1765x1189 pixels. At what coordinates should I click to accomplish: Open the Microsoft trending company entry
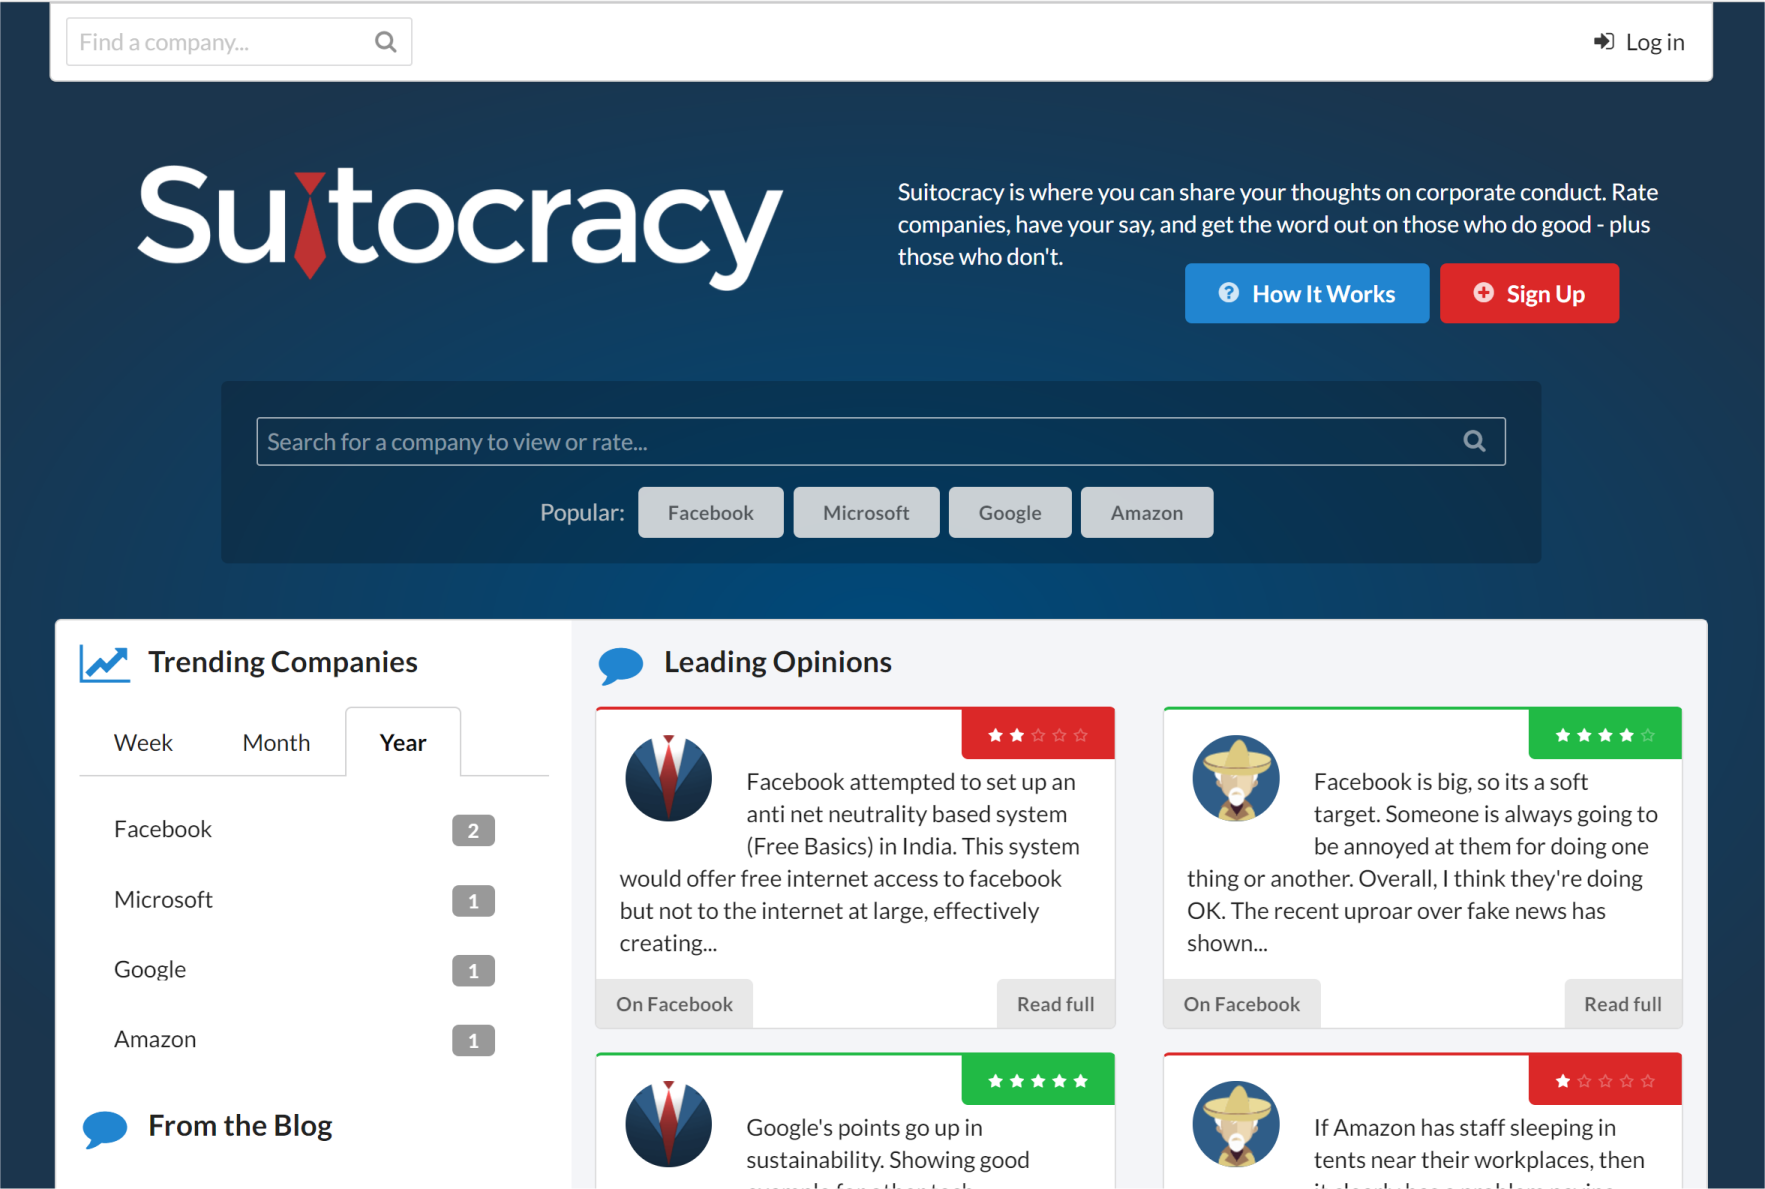pos(163,899)
